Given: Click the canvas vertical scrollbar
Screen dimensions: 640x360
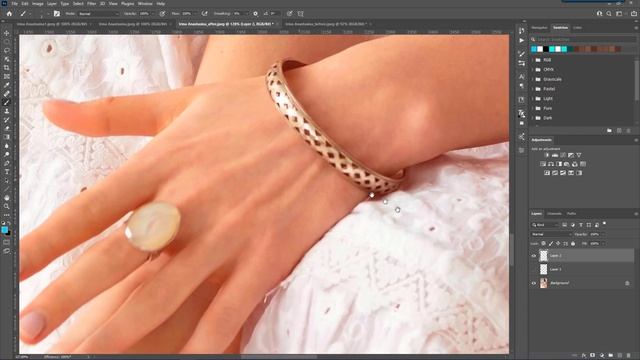Looking at the screenshot, I should point(511,249).
